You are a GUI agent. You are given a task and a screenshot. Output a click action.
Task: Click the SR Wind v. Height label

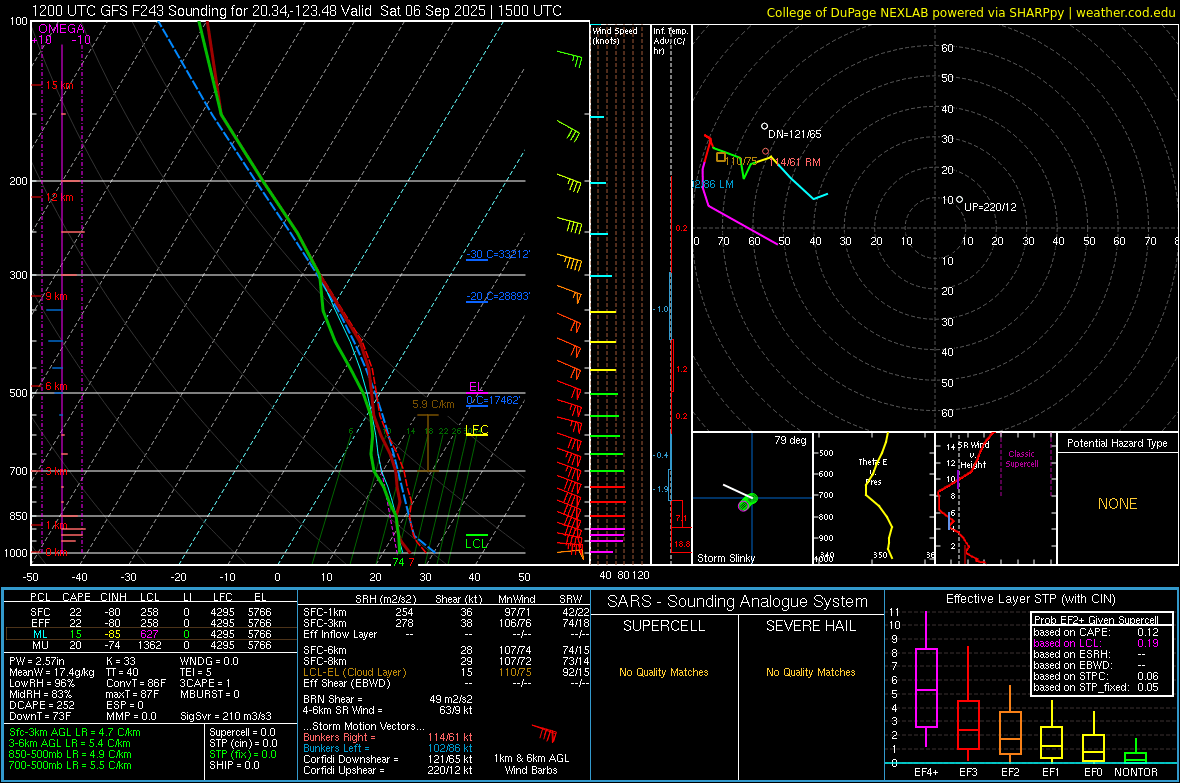pyautogui.click(x=973, y=455)
